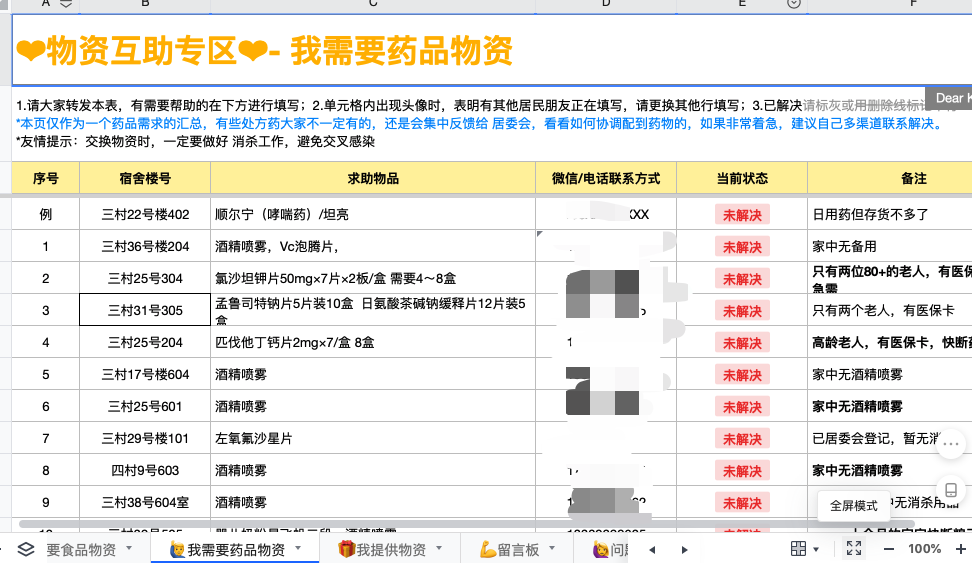Click the zoom in plus icon

point(961,549)
